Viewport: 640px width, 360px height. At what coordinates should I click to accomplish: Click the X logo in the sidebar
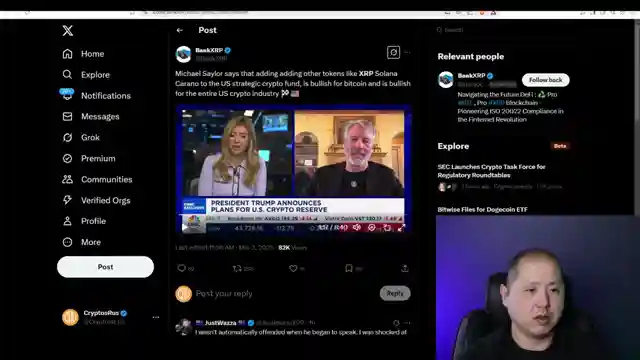coord(68,31)
